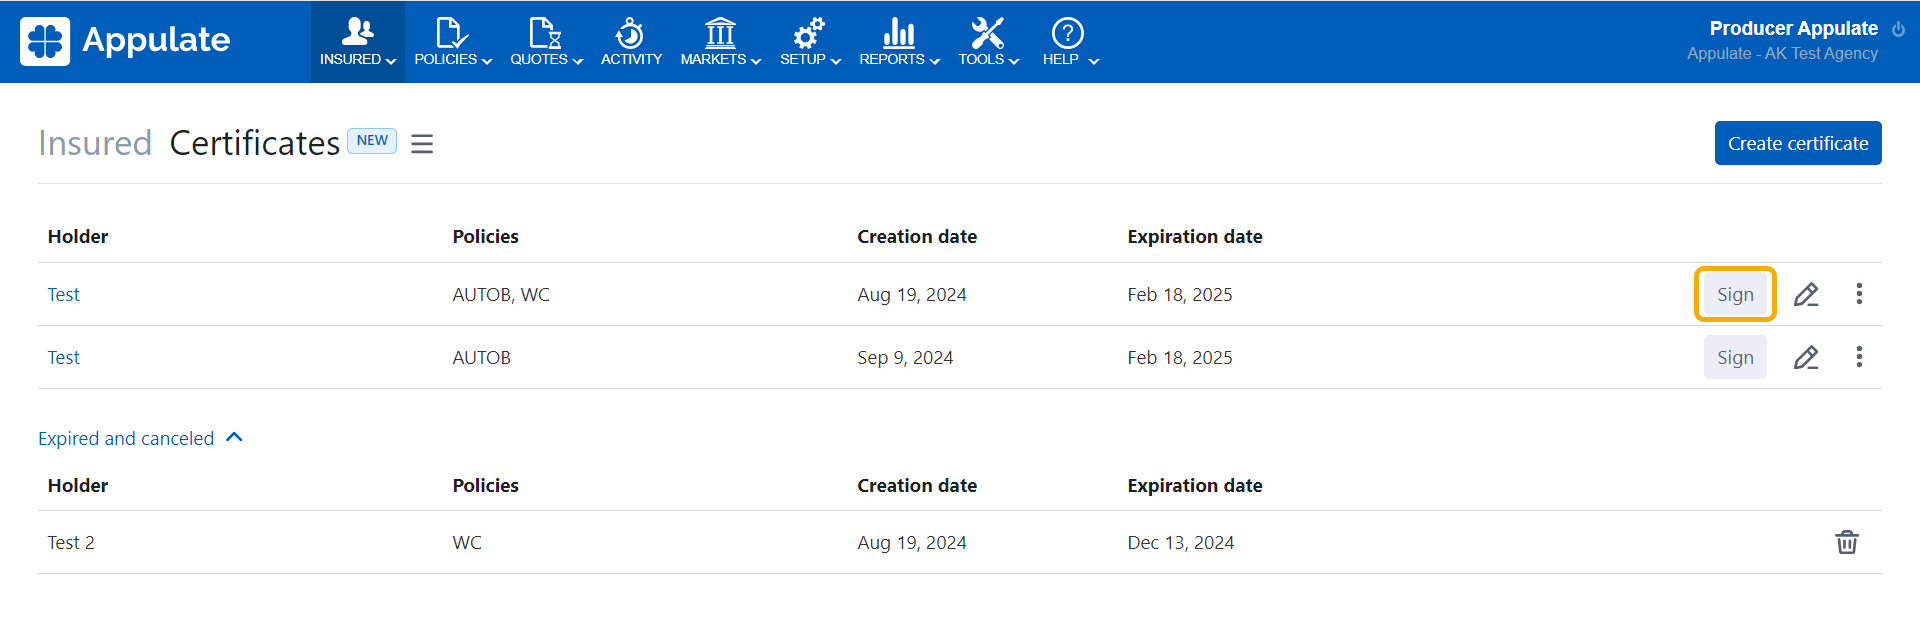Open three-dot menu for the AUTOB, WC certificate
The height and width of the screenshot is (624, 1920).
point(1859,294)
